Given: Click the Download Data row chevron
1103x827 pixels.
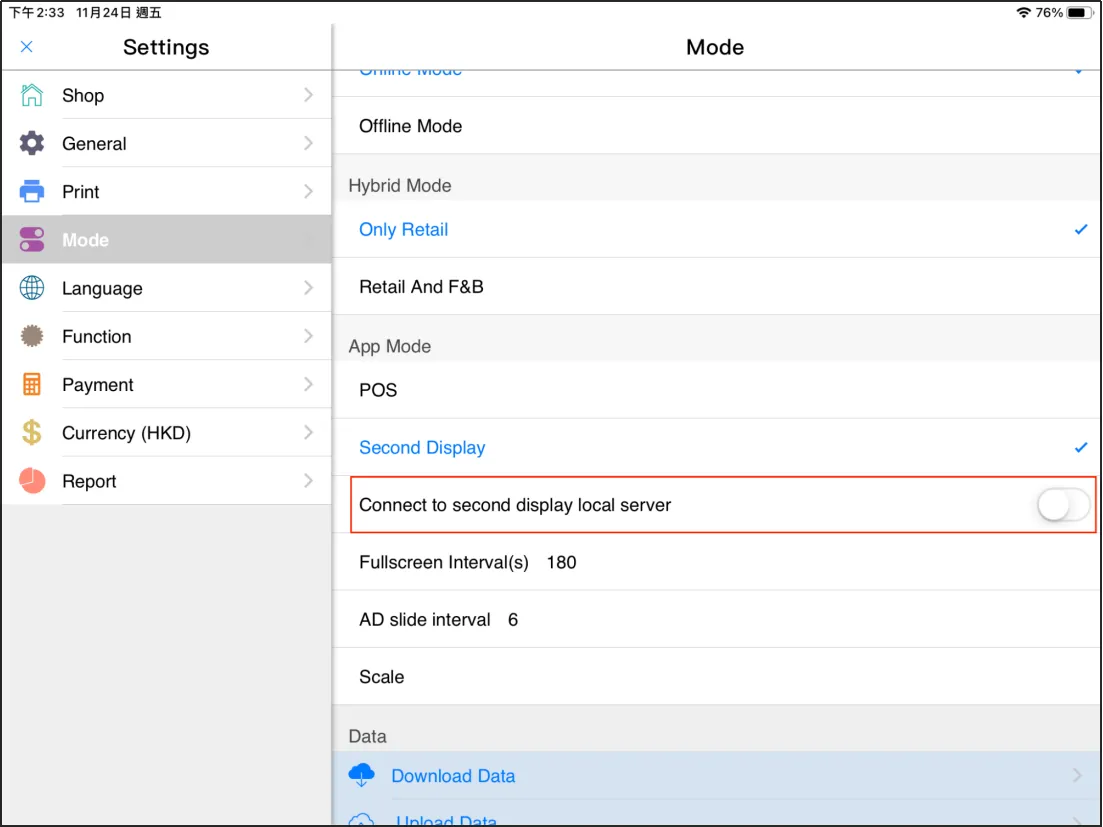Looking at the screenshot, I should [1077, 776].
